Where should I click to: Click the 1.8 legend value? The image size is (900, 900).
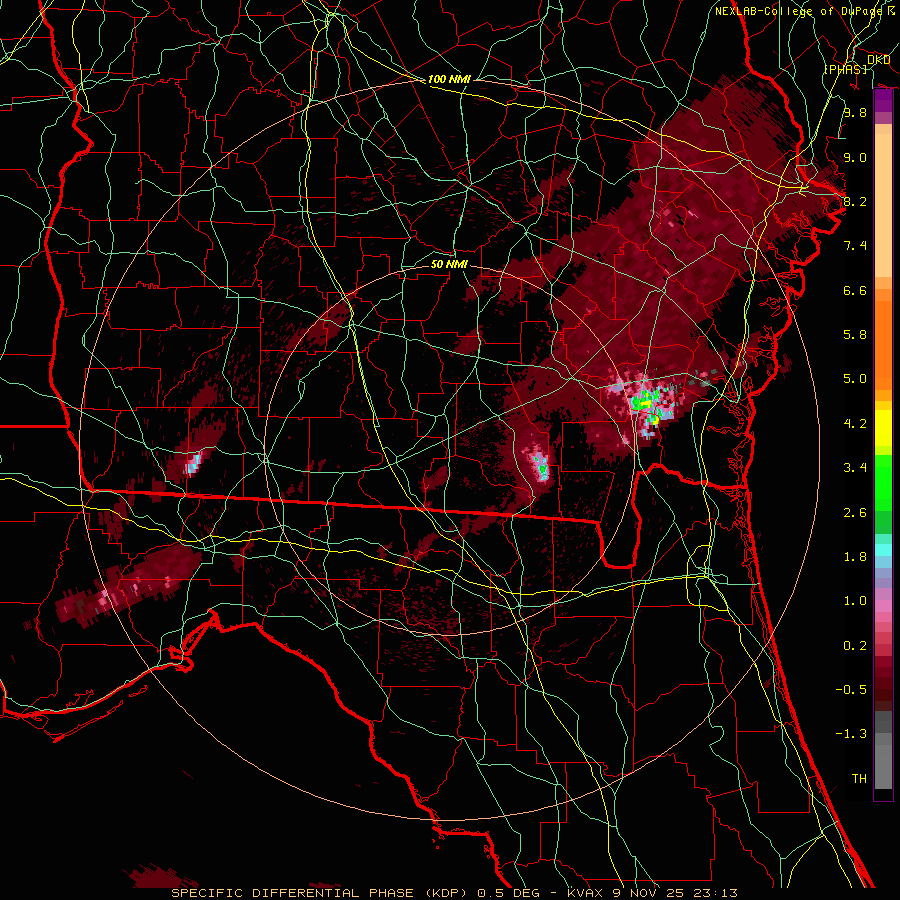855,557
